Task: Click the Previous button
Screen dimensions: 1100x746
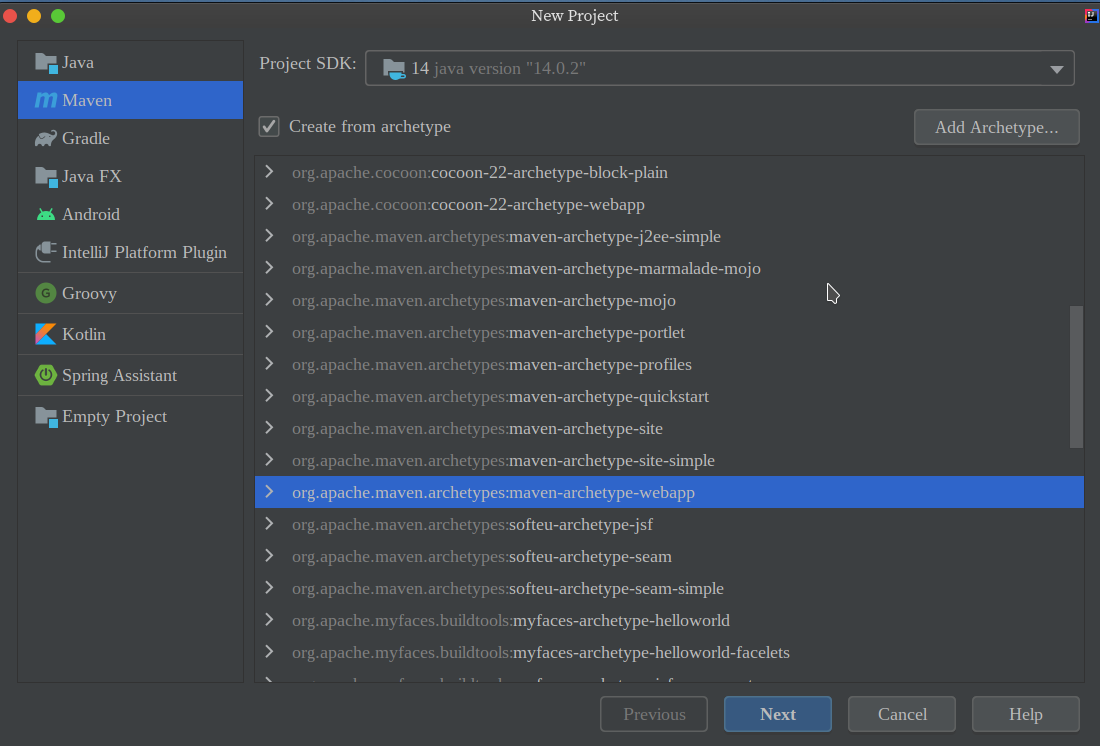Action: coord(654,714)
